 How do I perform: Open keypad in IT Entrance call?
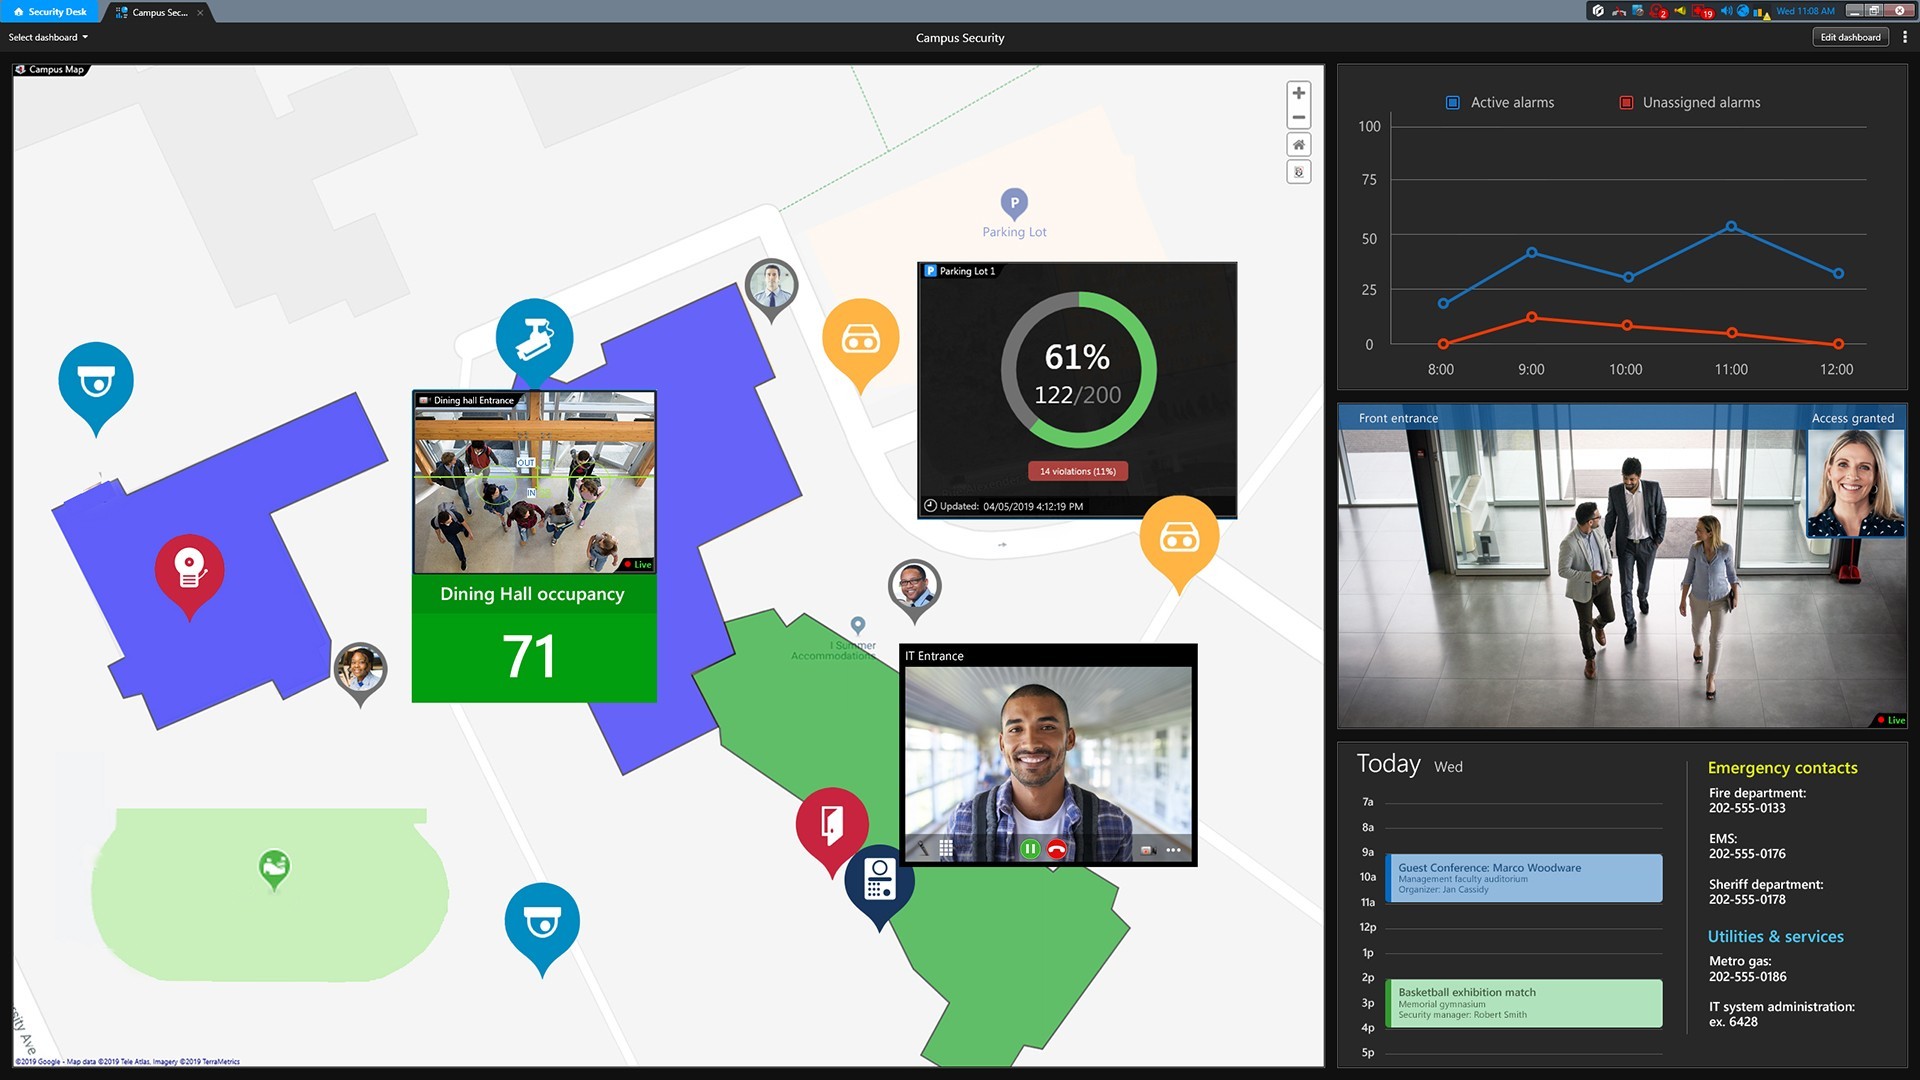pyautogui.click(x=946, y=849)
